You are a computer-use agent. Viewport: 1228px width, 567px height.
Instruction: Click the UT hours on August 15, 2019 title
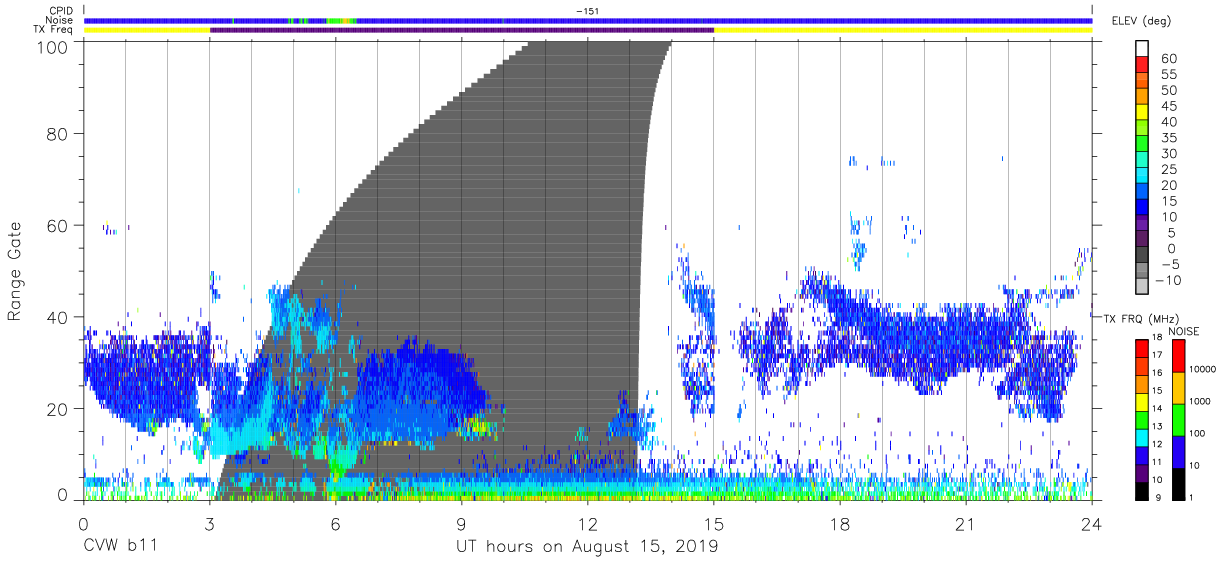tap(587, 546)
